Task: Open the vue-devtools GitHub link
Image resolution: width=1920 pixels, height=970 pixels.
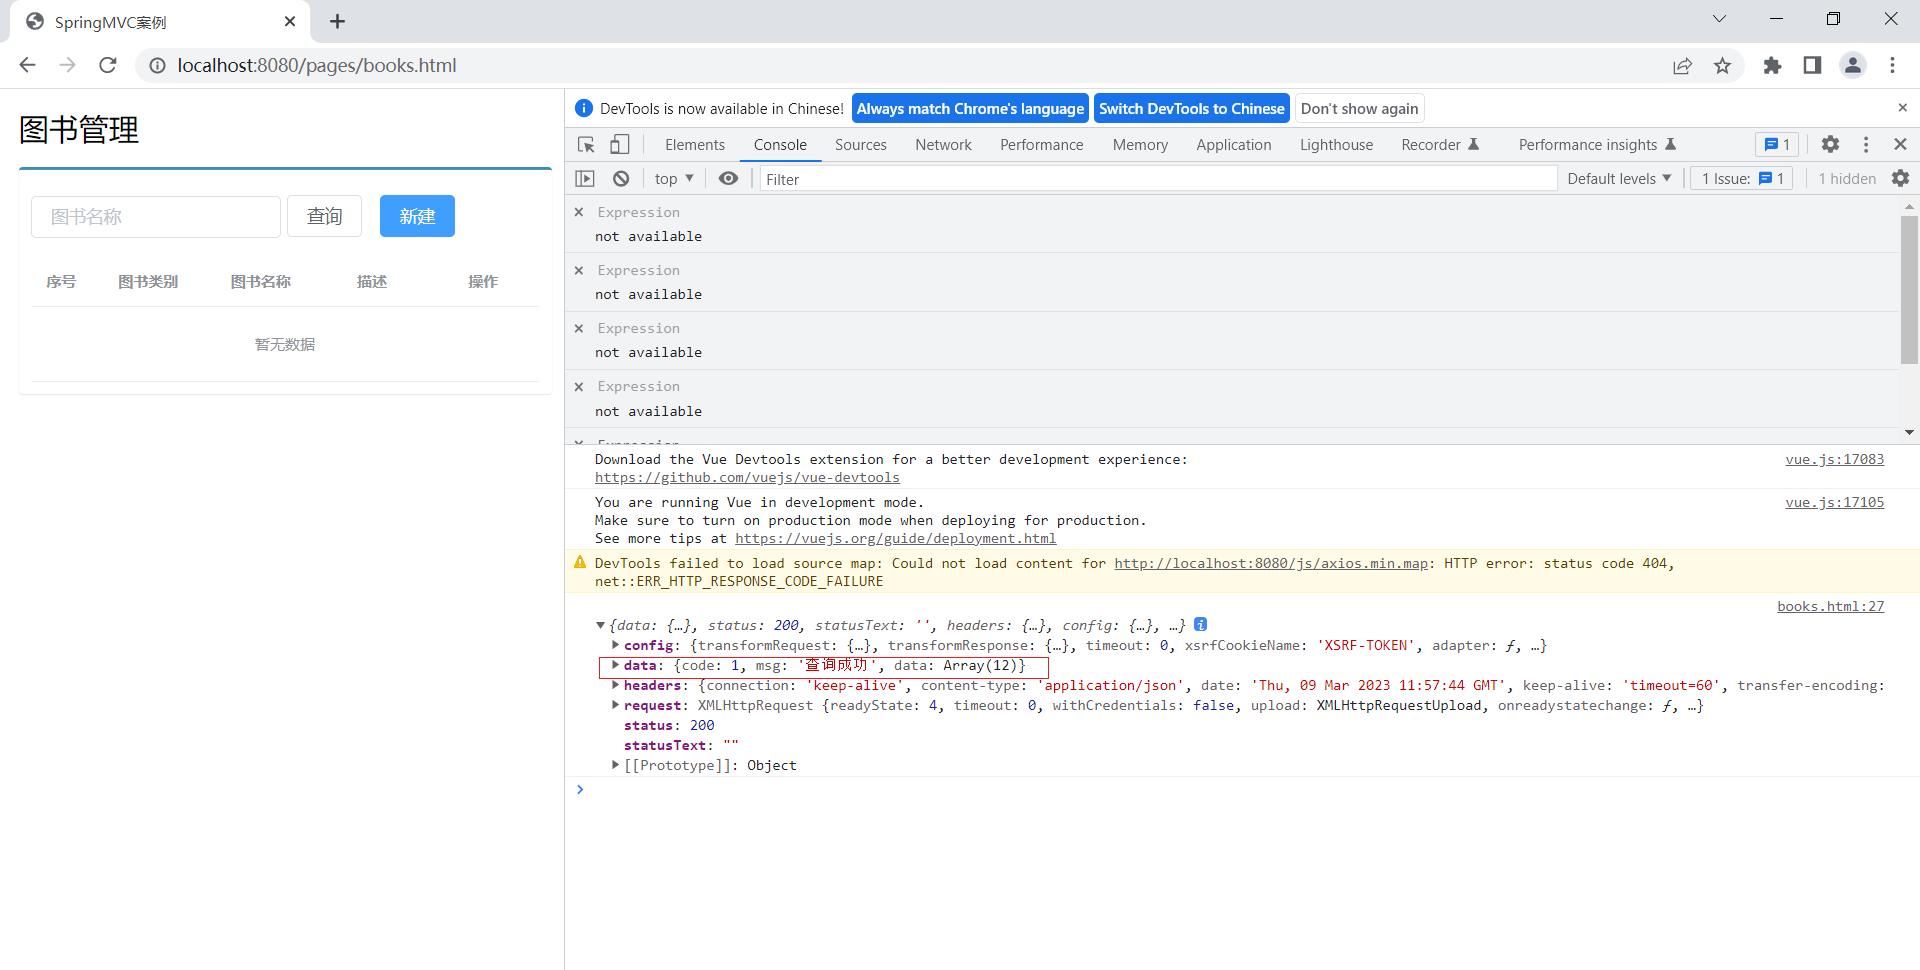Action: [747, 478]
